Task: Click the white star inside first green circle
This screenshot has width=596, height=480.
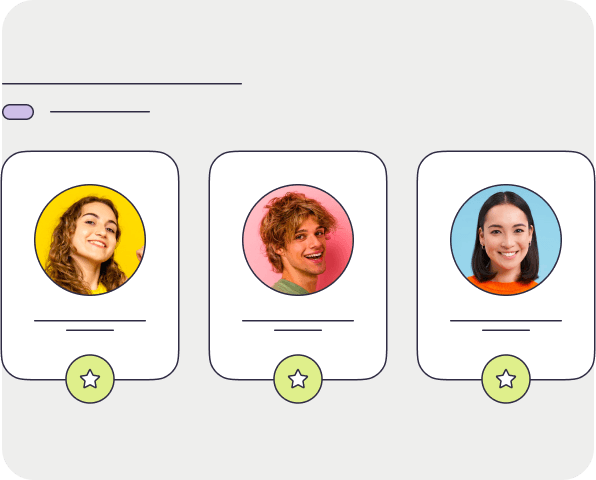Action: (x=90, y=379)
